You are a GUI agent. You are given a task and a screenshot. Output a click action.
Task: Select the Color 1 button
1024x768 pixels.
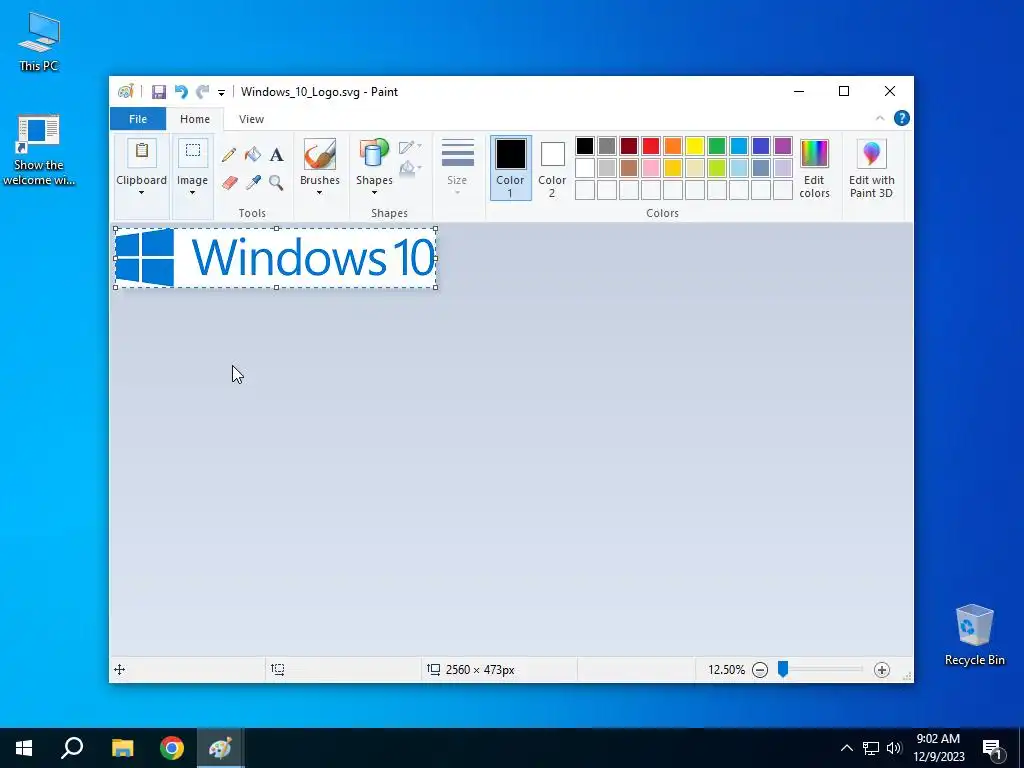(511, 168)
